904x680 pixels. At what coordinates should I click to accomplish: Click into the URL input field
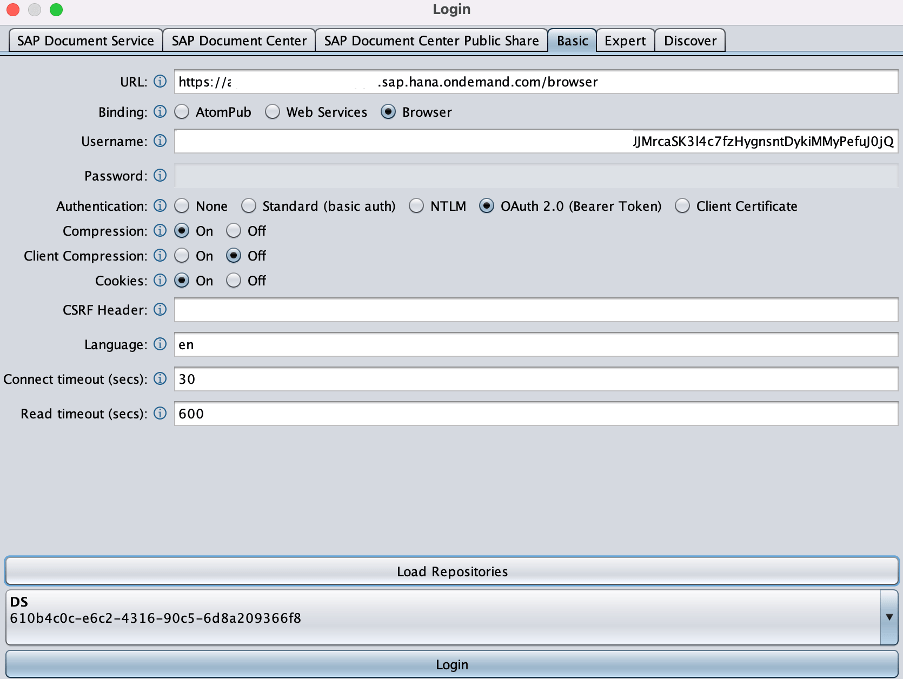pos(536,82)
